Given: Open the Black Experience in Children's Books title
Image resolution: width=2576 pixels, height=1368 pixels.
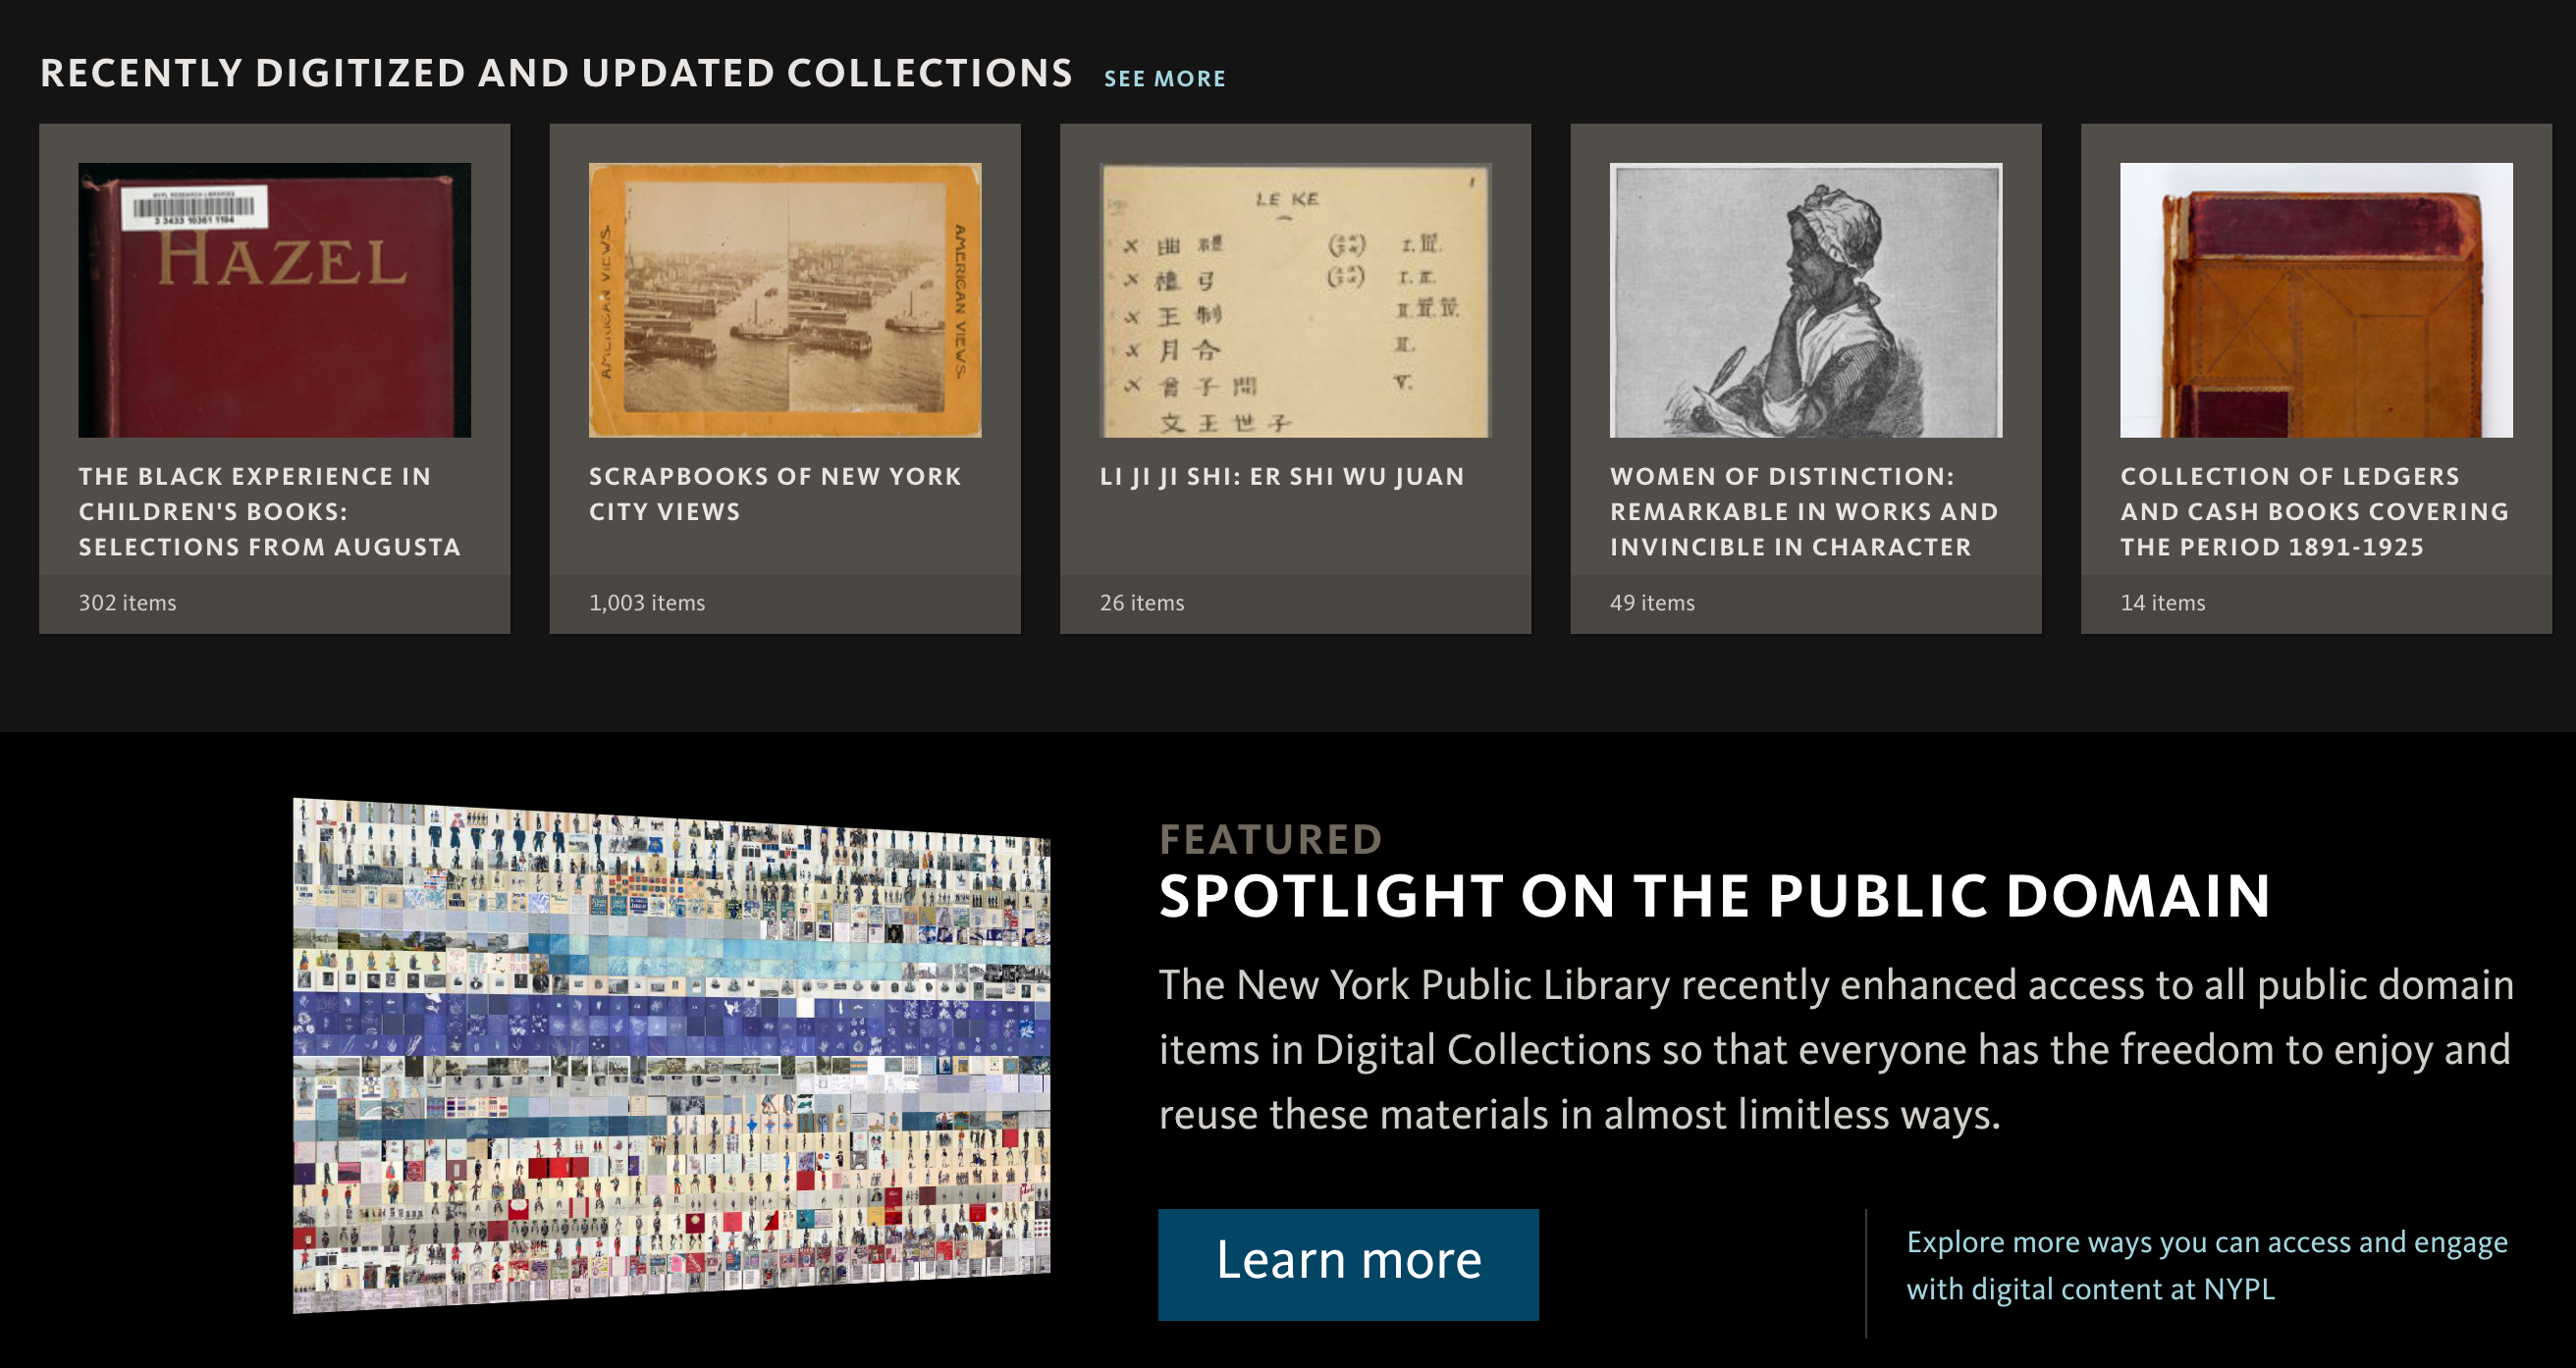Looking at the screenshot, I should [269, 511].
